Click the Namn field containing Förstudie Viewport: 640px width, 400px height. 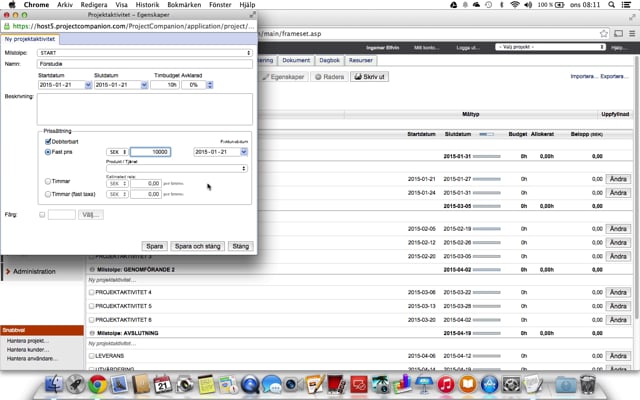(144, 64)
